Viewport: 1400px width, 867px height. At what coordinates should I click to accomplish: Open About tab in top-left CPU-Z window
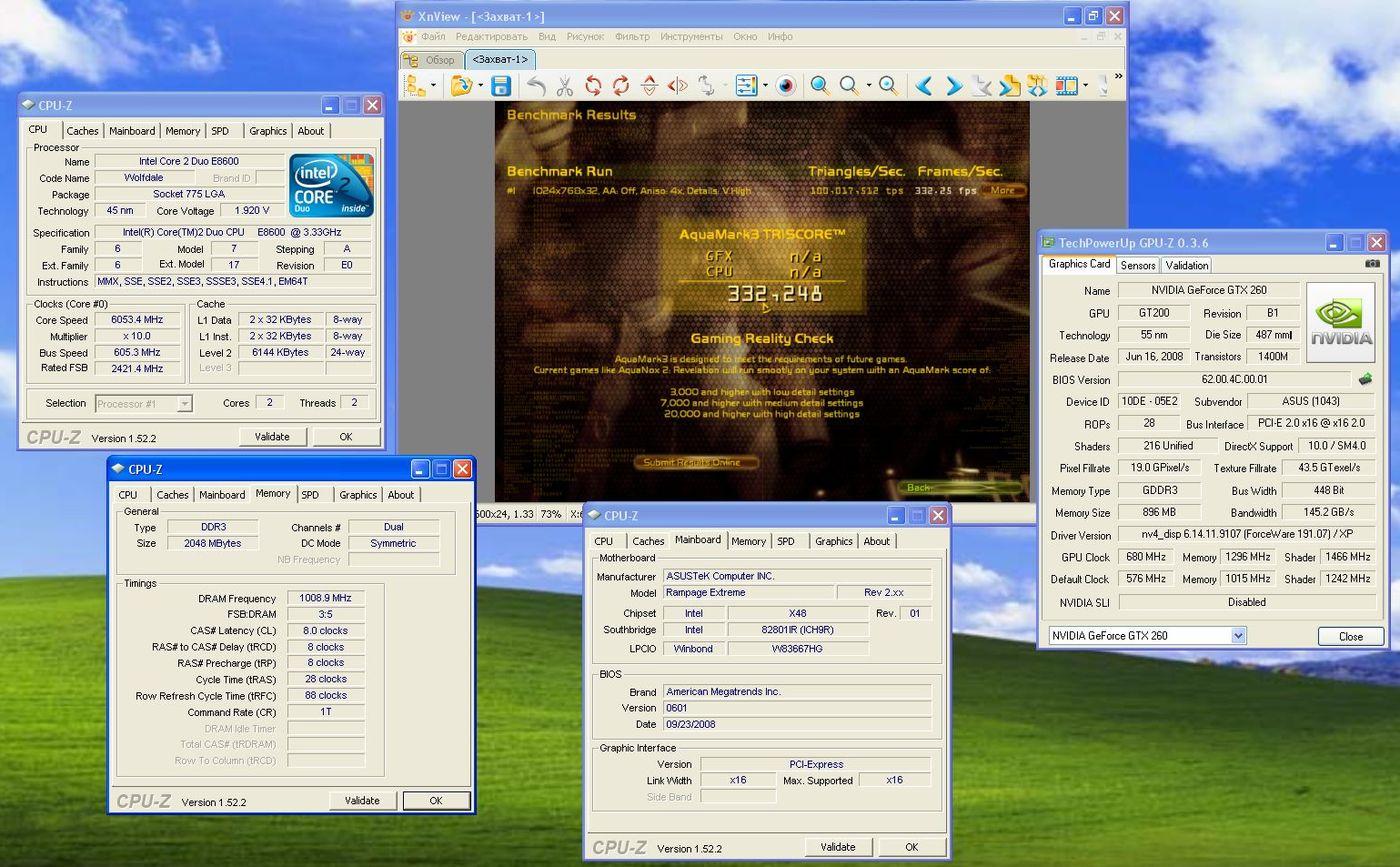coord(311,131)
